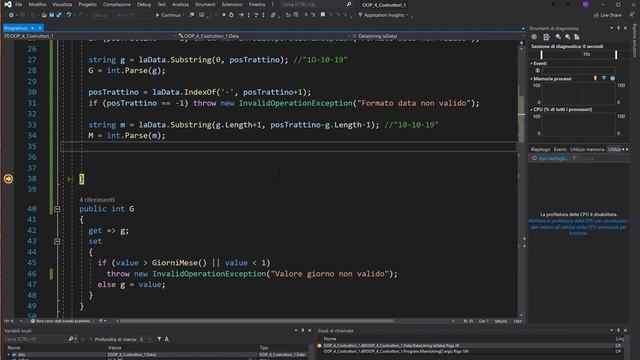Click the step over icon

click(x=256, y=15)
